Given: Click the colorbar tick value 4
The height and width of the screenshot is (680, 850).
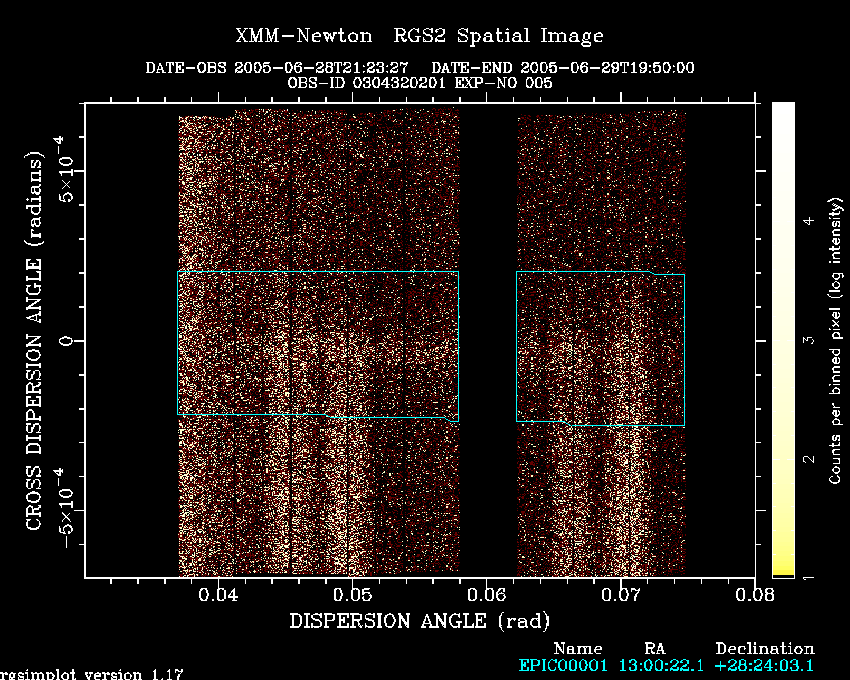Looking at the screenshot, I should click(x=809, y=221).
